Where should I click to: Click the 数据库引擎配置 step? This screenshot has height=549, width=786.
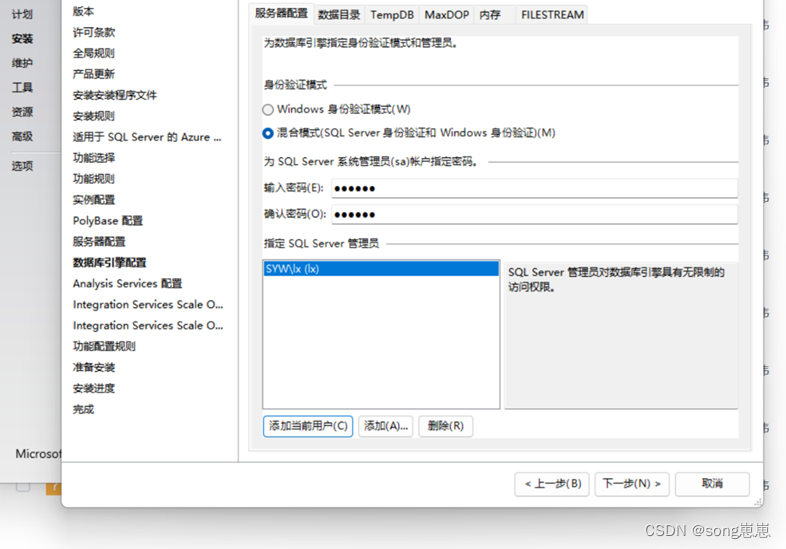point(109,263)
